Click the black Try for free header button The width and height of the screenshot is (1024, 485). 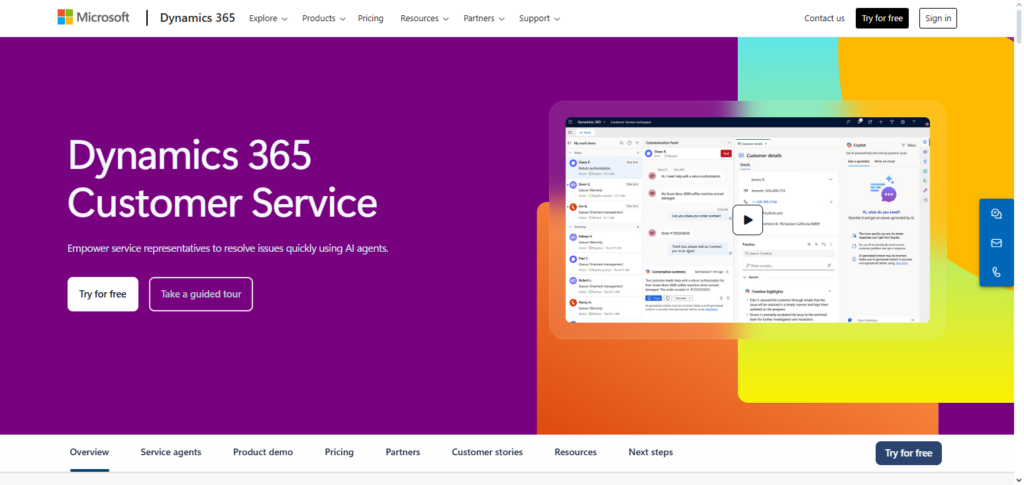pyautogui.click(x=882, y=18)
